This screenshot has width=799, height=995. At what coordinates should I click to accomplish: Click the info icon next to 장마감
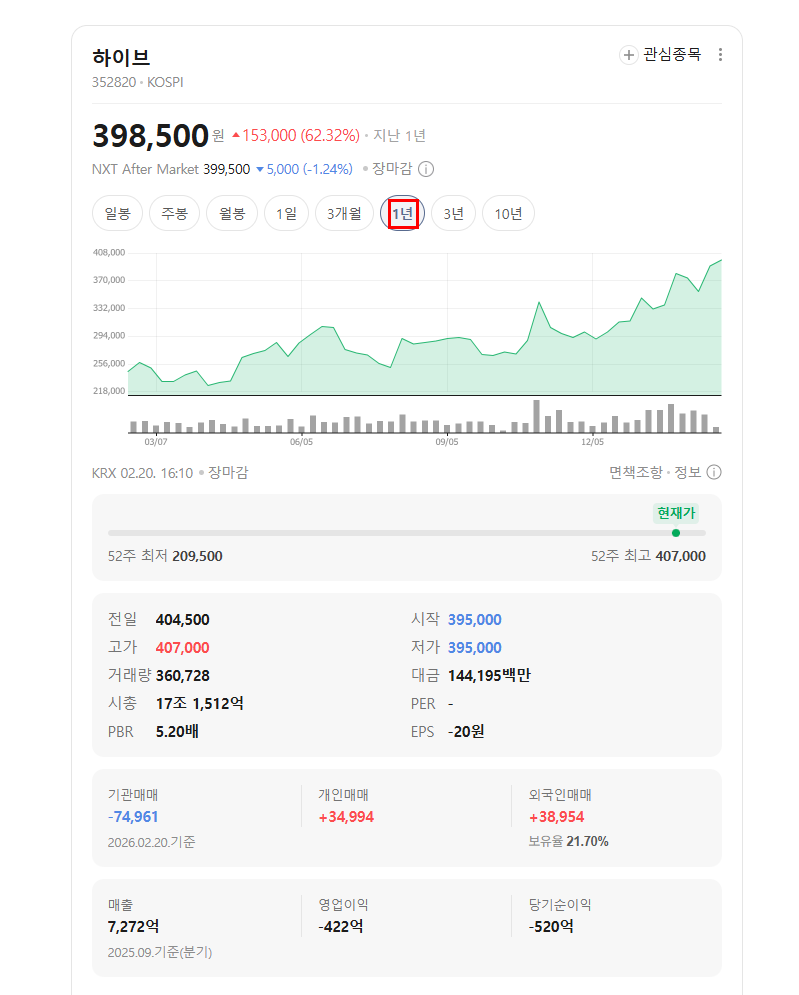coord(426,169)
